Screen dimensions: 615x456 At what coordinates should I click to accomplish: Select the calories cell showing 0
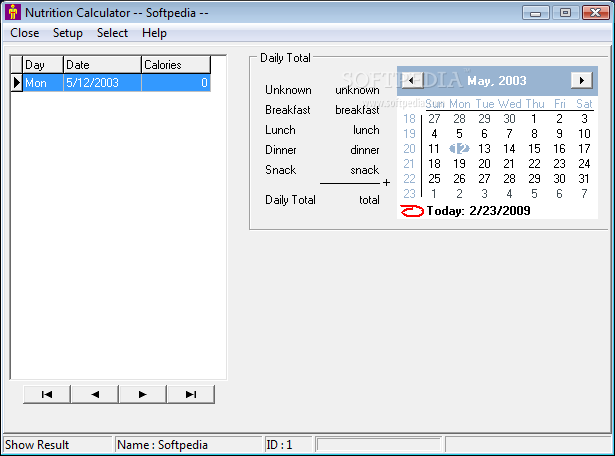[x=176, y=83]
